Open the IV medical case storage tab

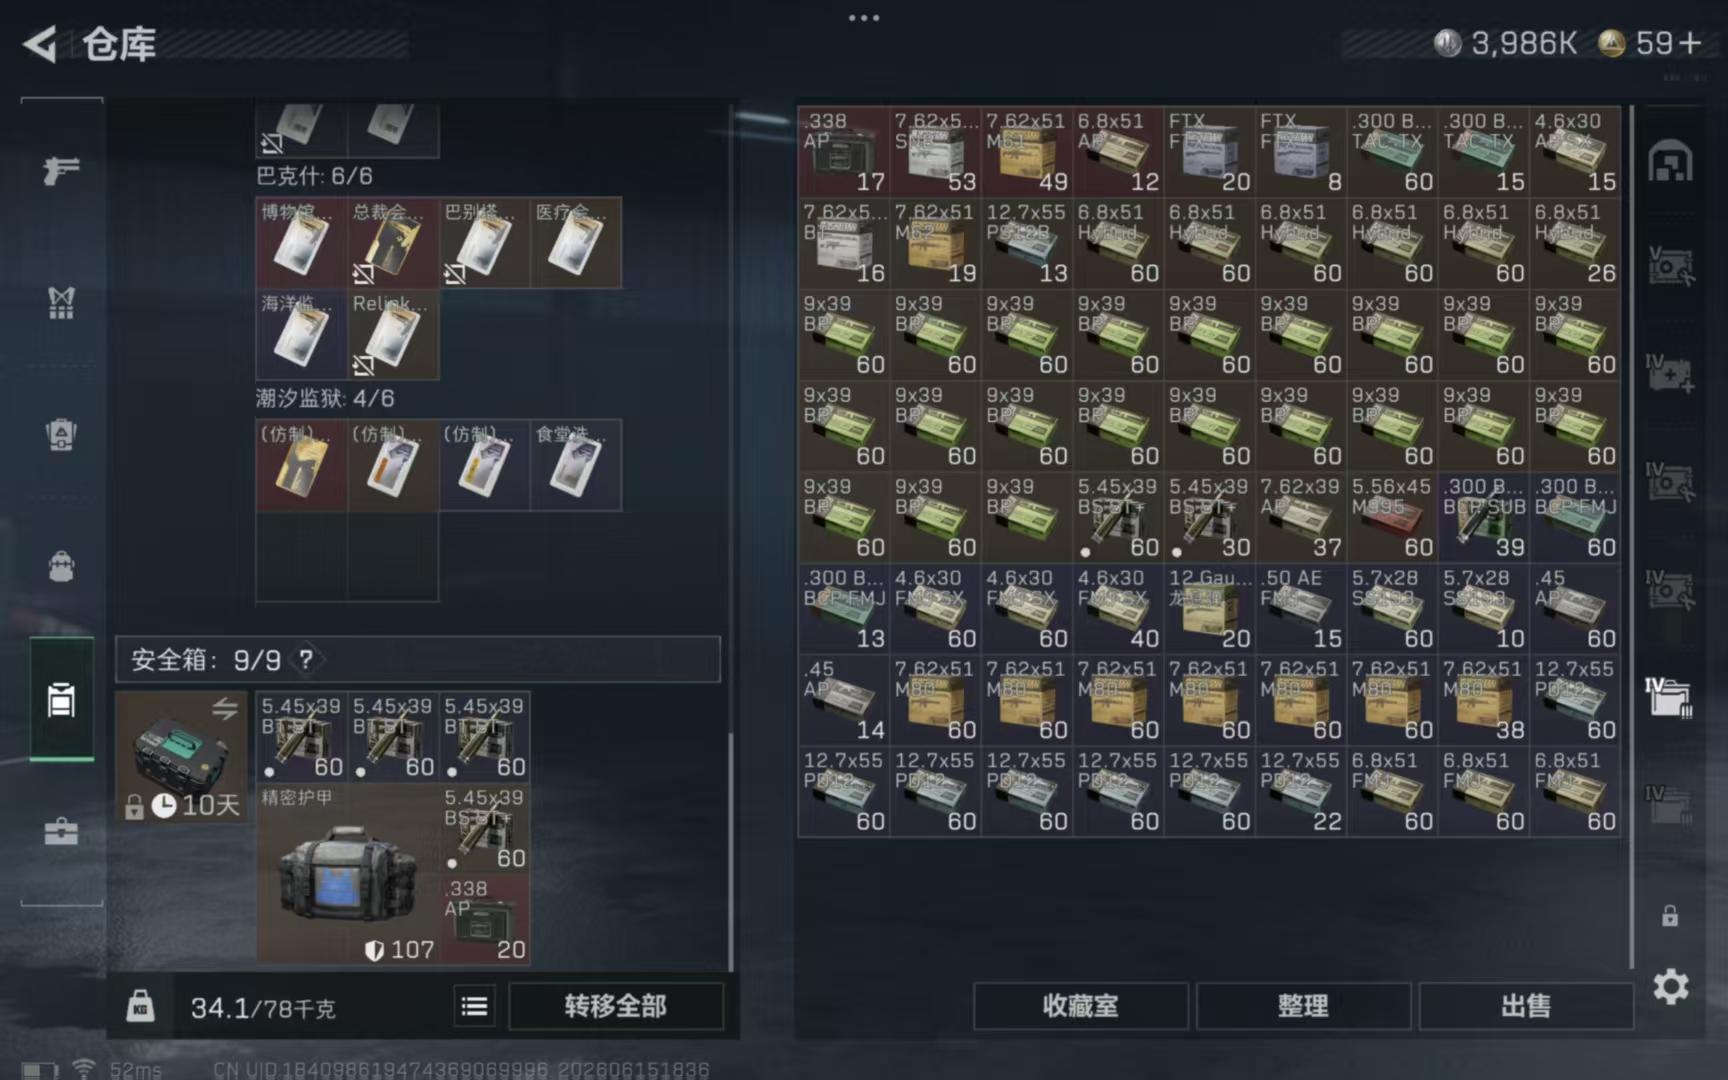[1668, 372]
